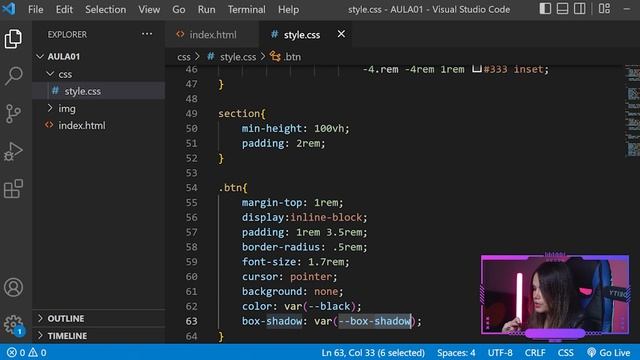Open Explorer views and more actions
Viewport: 640px width, 360px height.
(147, 34)
